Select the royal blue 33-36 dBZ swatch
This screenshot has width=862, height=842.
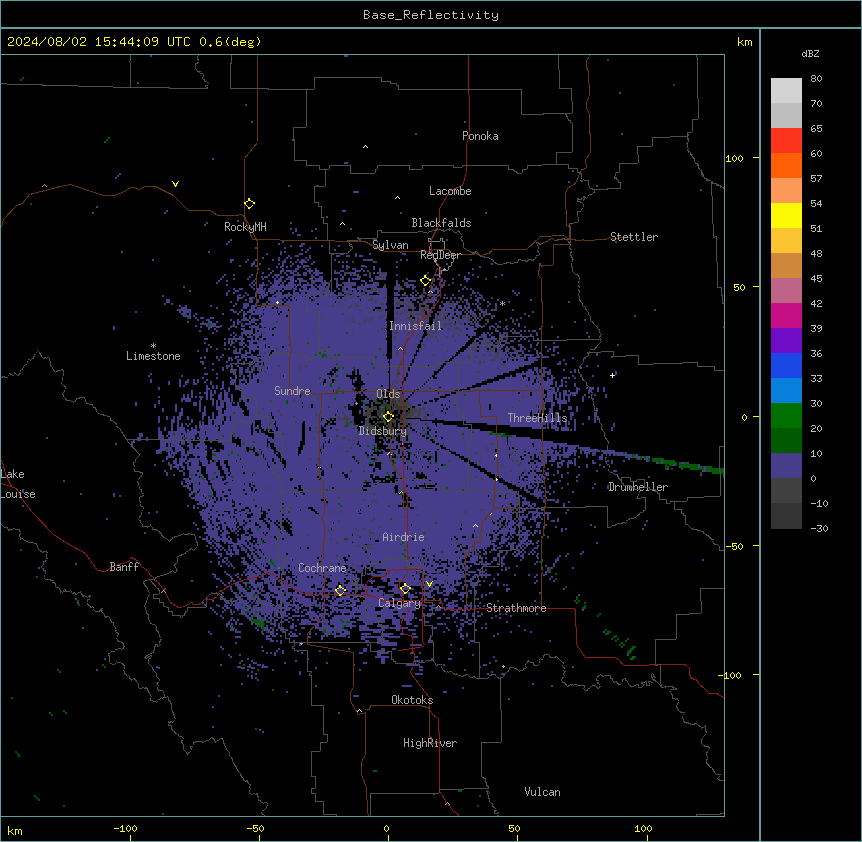[x=786, y=365]
